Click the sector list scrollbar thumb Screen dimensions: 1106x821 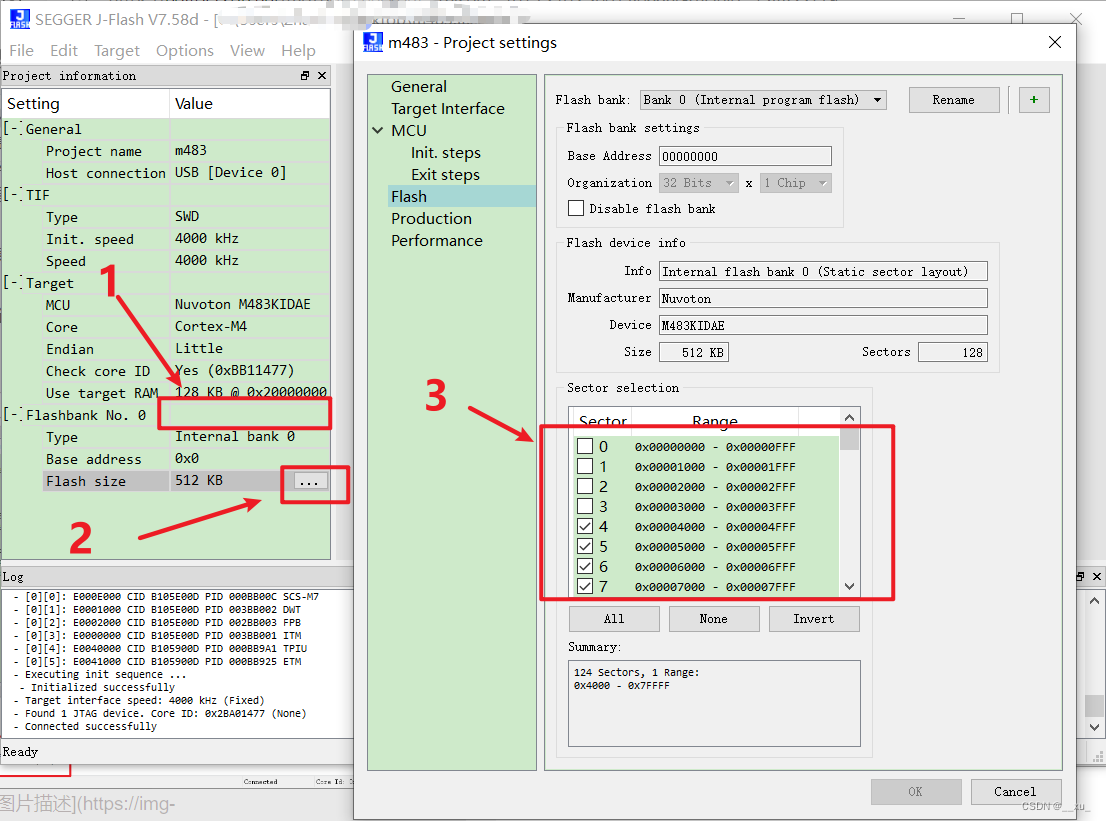[849, 439]
